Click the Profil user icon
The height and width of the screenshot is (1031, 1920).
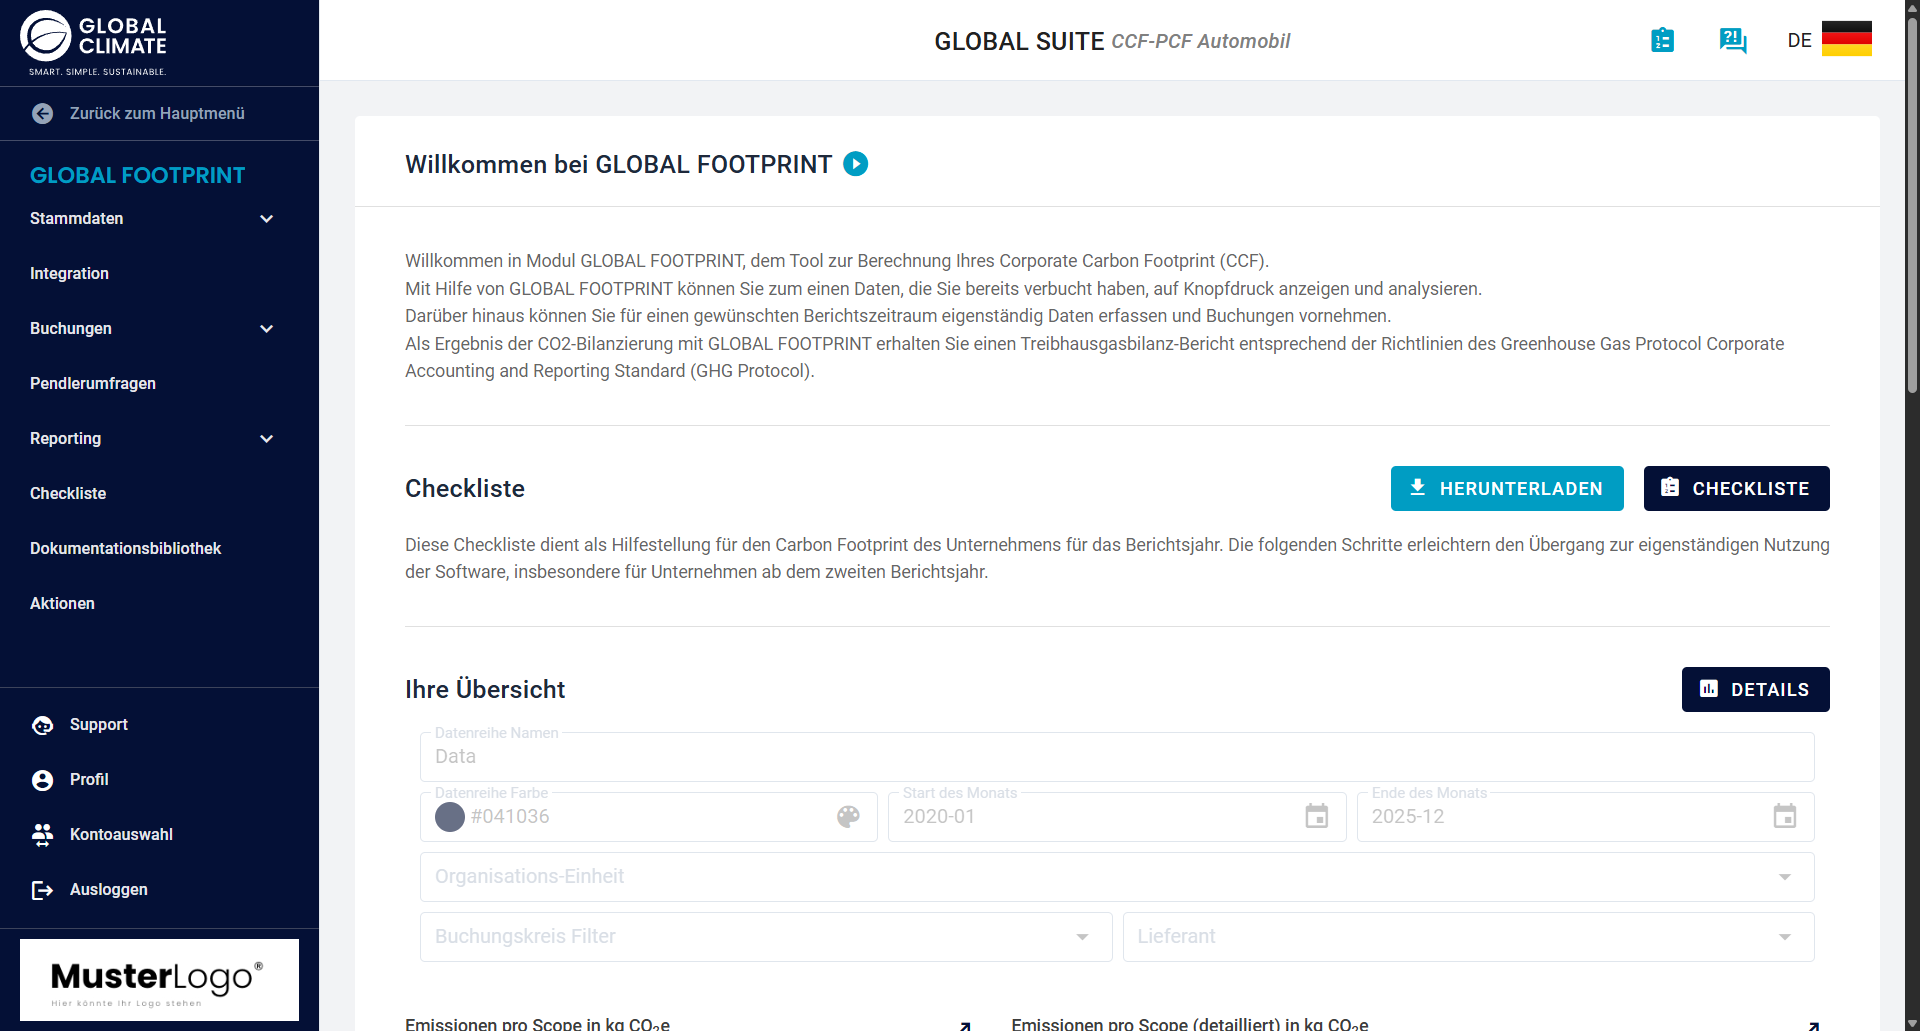(x=42, y=780)
